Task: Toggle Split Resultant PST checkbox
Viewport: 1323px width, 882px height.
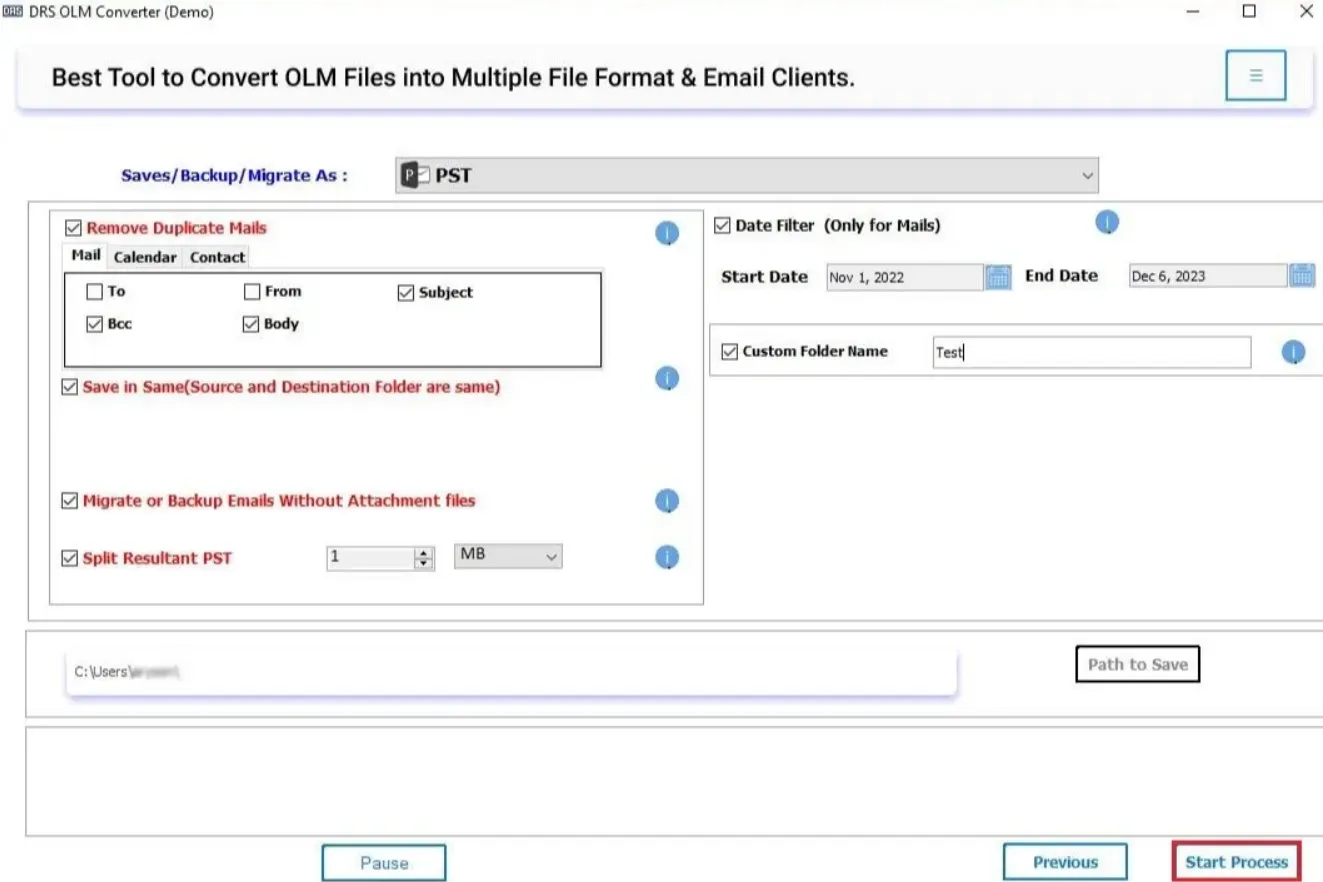Action: coord(69,558)
